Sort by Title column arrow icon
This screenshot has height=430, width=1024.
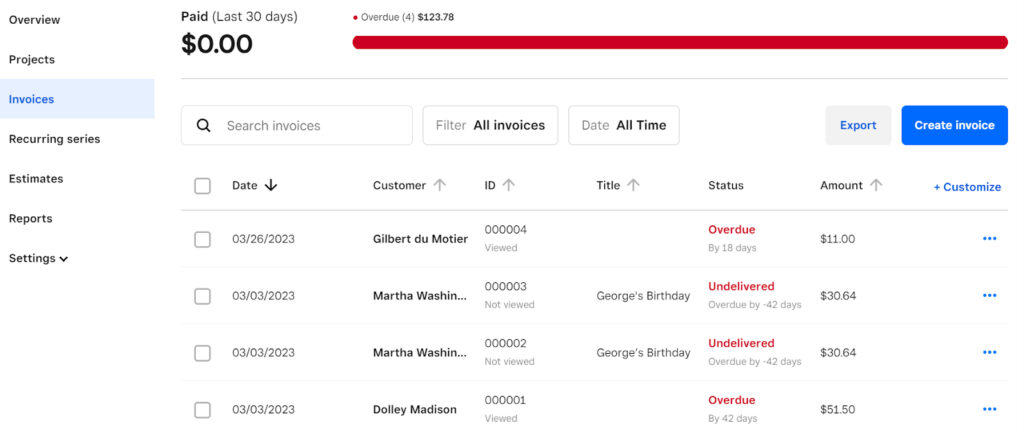click(x=633, y=185)
